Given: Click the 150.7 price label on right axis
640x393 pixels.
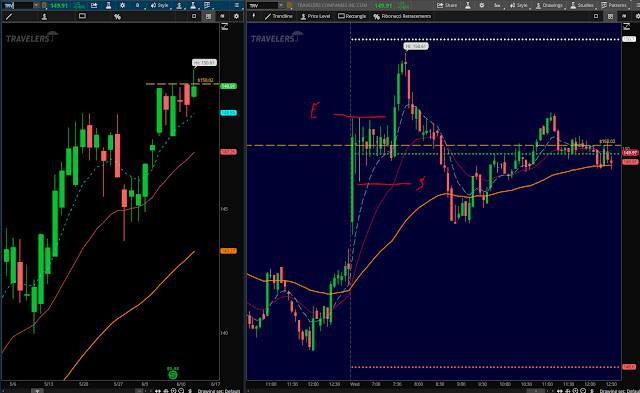Looking at the screenshot, I should point(629,39).
